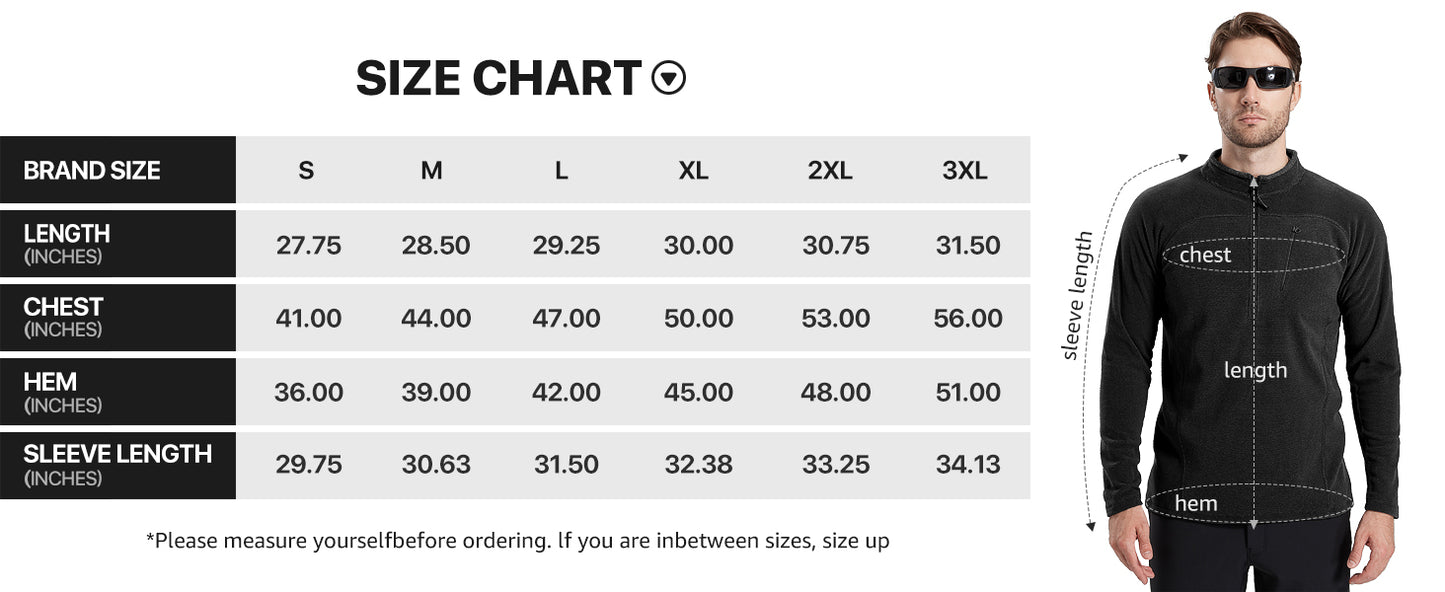Click the SIZE CHART heading
Image resolution: width=1445 pixels, height=592 pixels.
498,78
